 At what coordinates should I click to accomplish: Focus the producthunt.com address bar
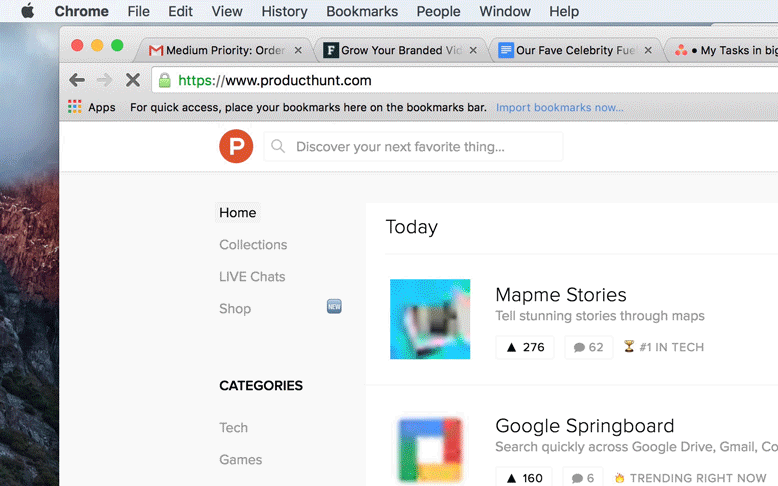point(466,80)
